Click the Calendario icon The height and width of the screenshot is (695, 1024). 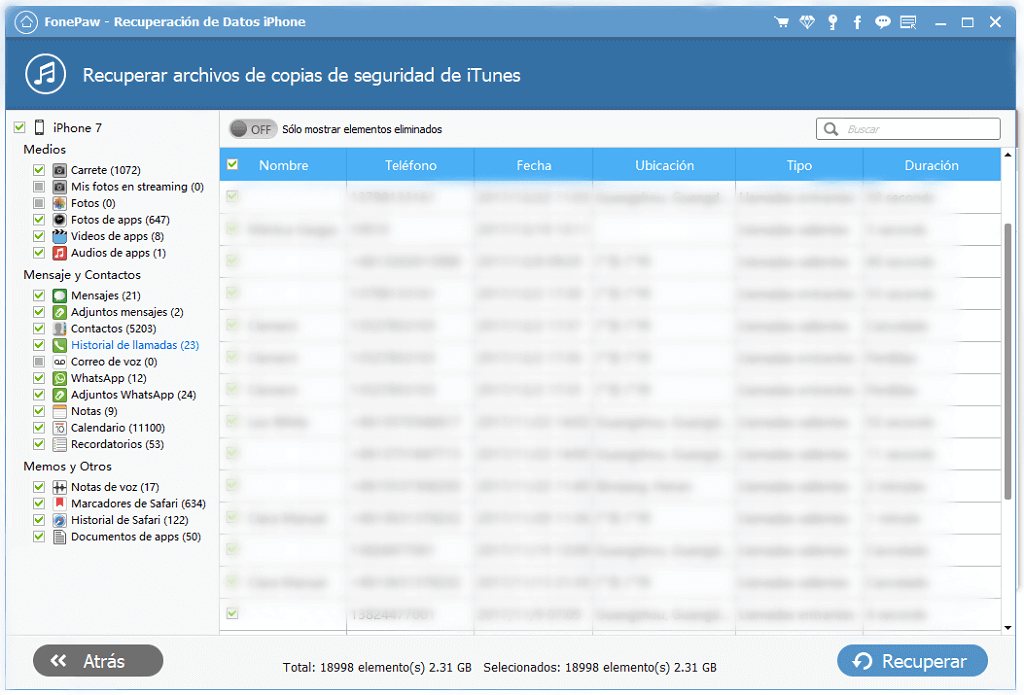tap(59, 428)
